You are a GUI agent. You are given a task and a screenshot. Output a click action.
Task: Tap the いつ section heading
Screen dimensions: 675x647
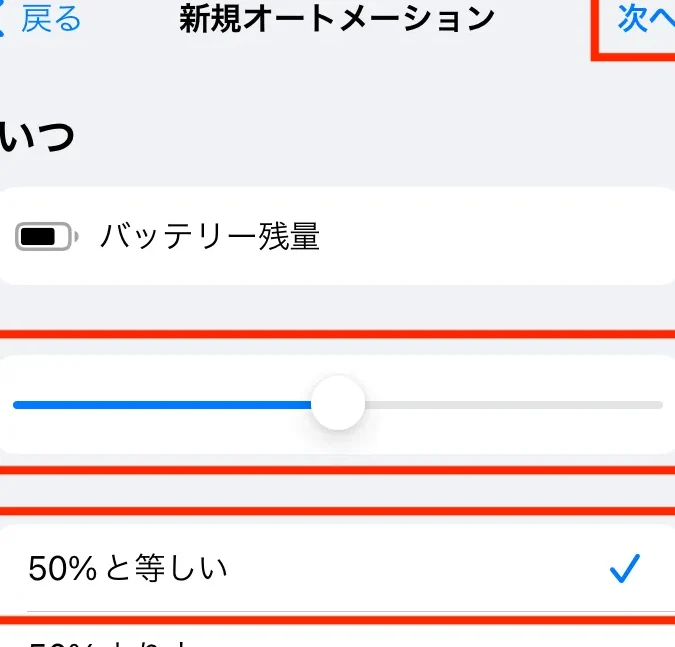(37, 136)
